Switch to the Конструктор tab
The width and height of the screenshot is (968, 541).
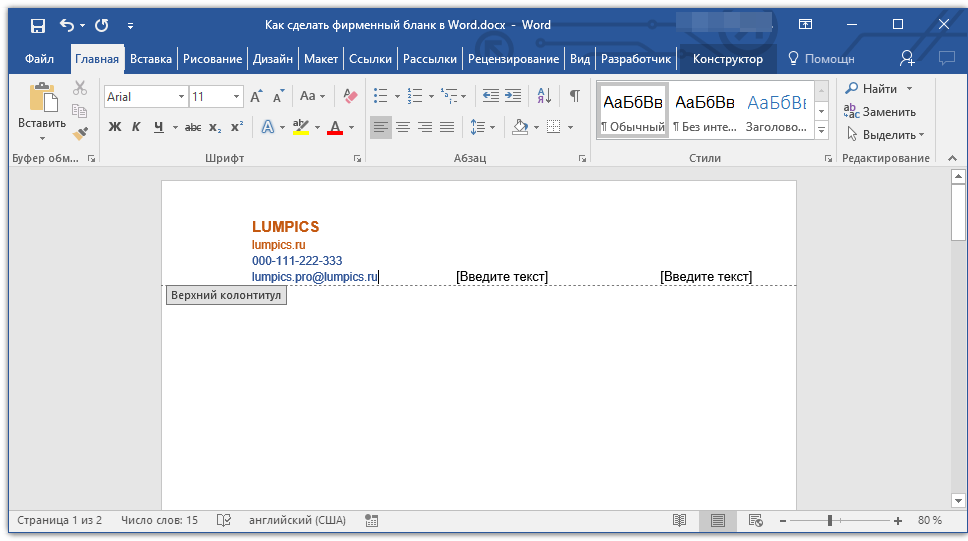(x=727, y=59)
